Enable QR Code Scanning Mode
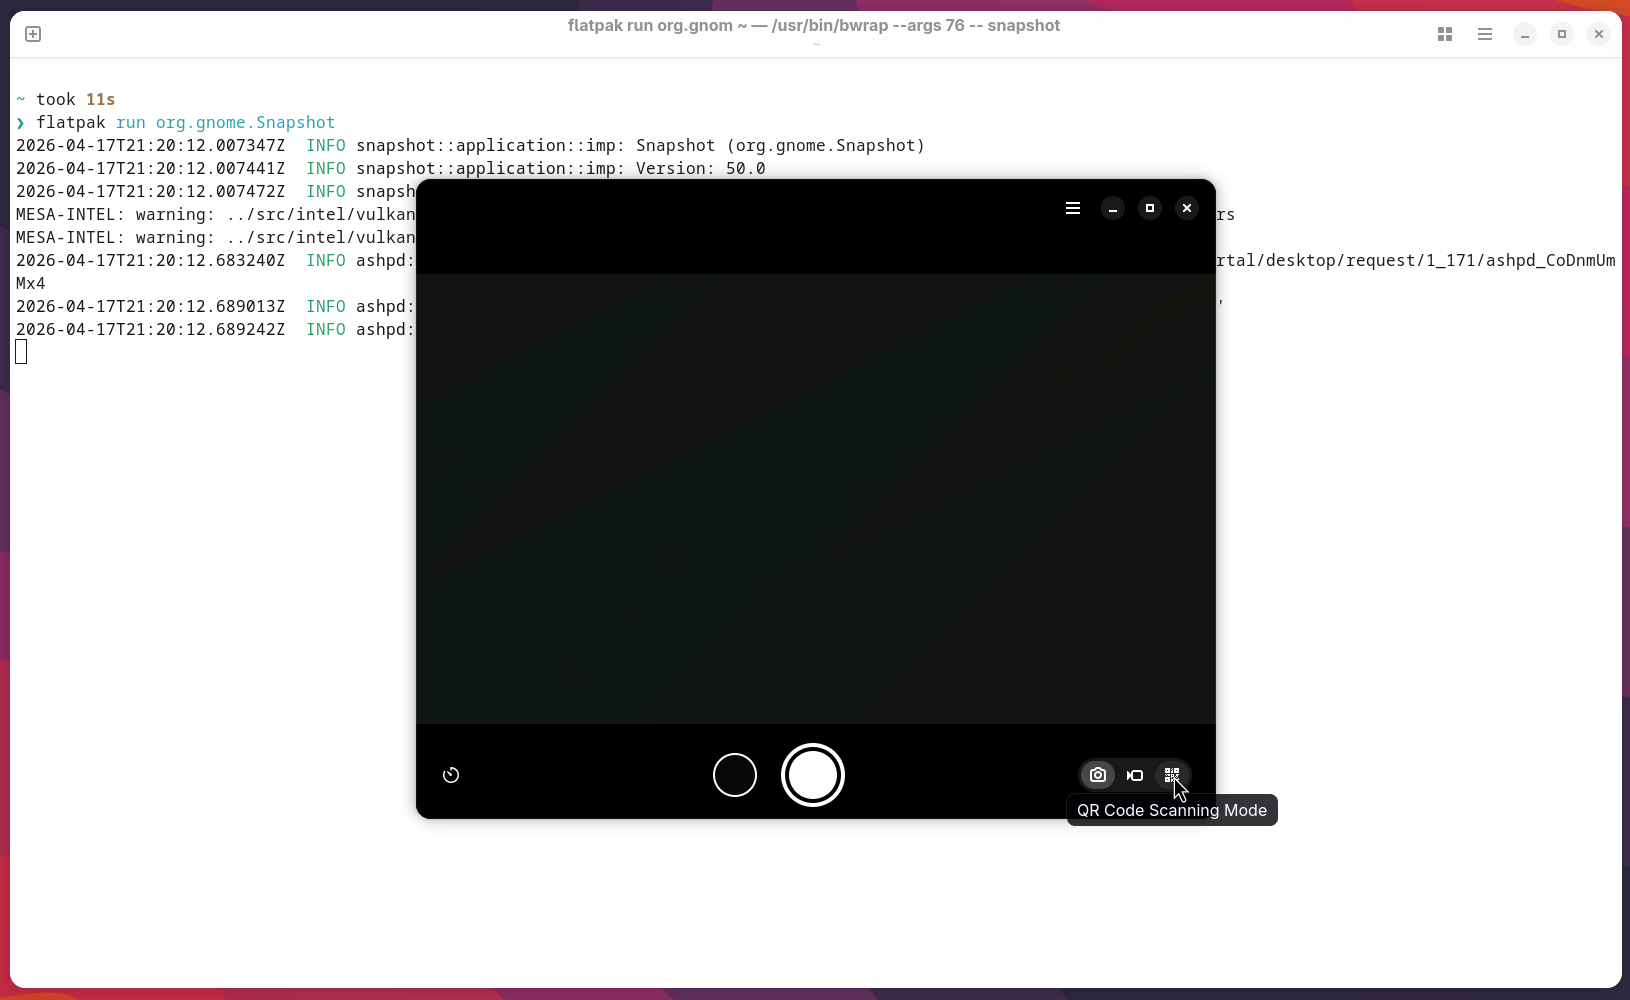The height and width of the screenshot is (1000, 1630). (1172, 775)
